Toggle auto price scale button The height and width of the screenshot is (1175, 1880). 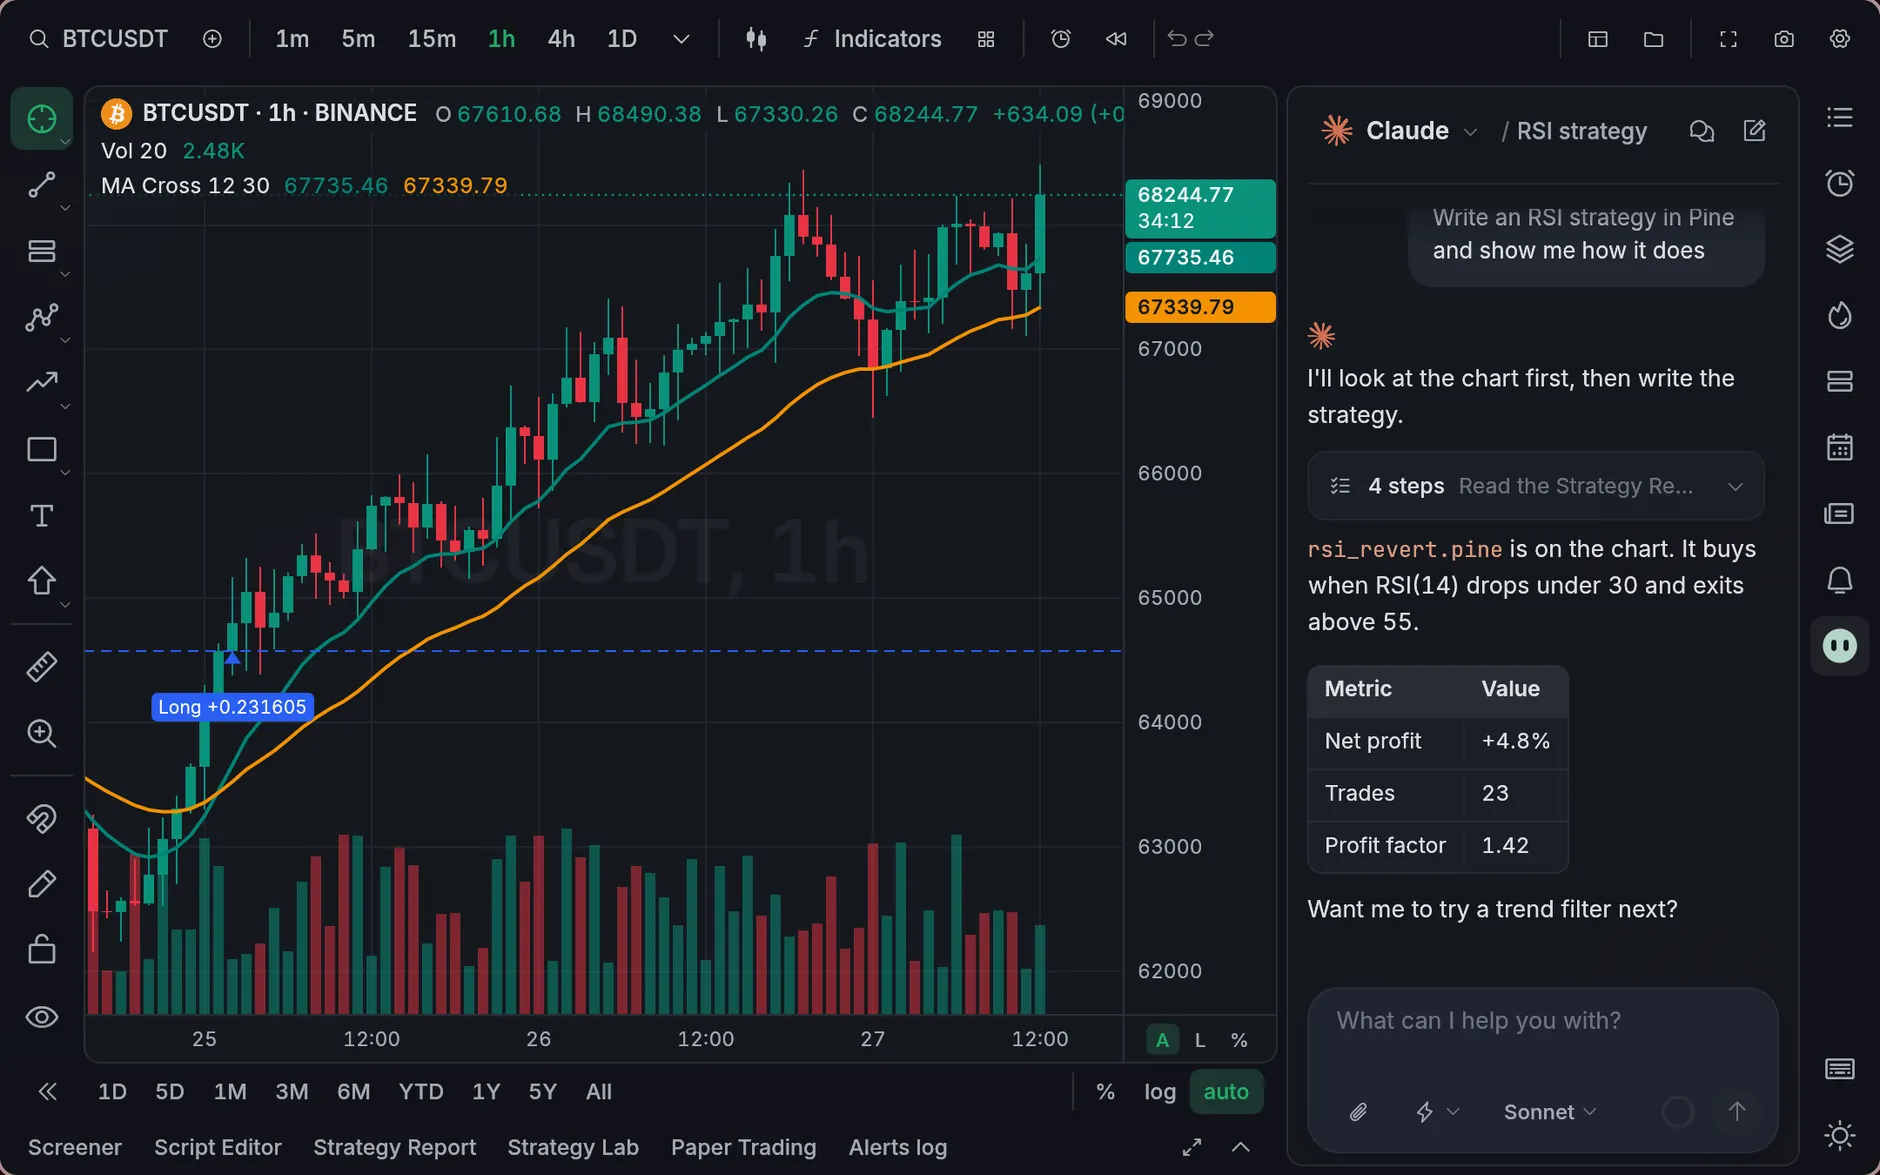[1226, 1092]
